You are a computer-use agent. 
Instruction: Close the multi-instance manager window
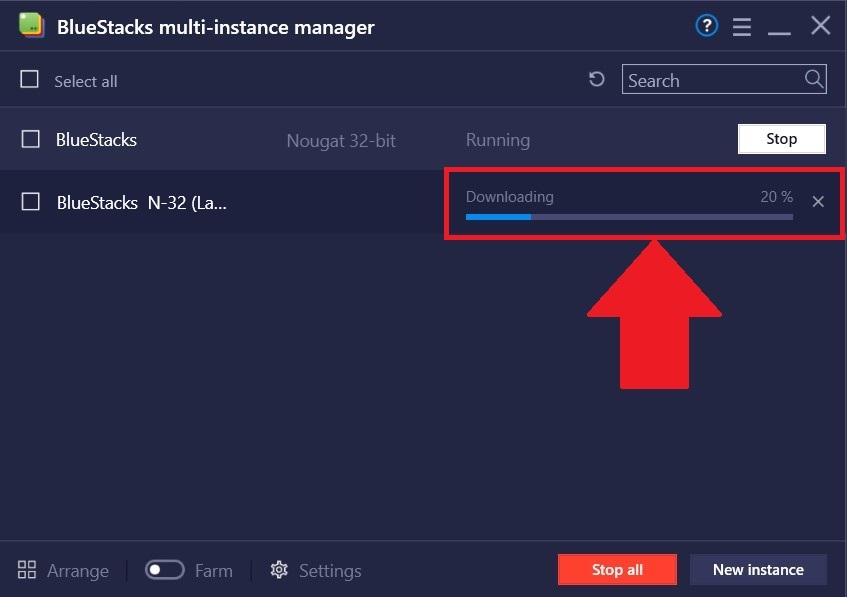(821, 25)
